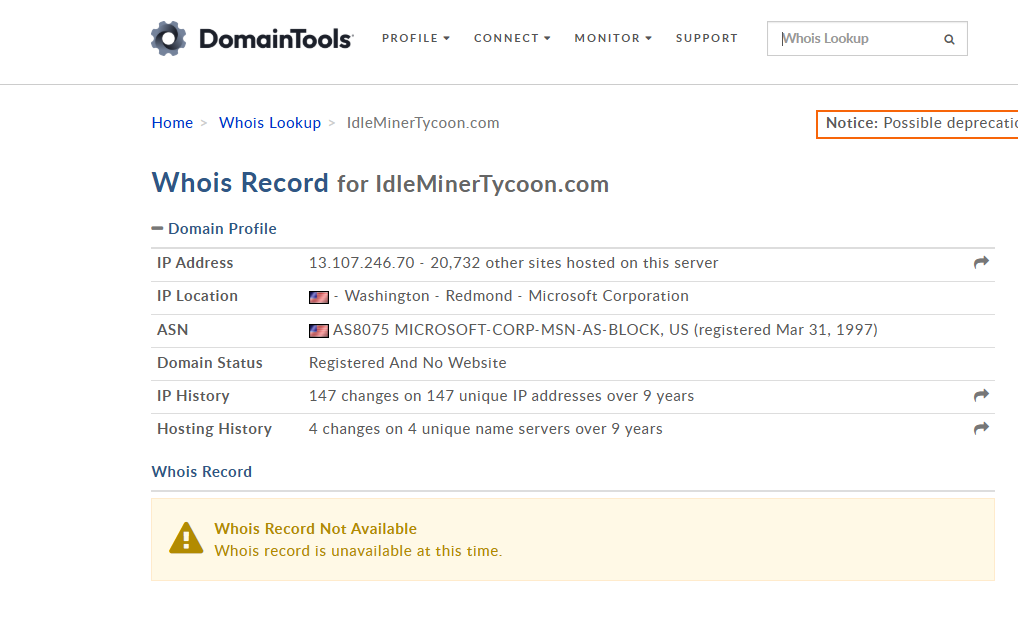Click Whois record is unavailable at this time
Image resolution: width=1018 pixels, height=630 pixels.
(x=358, y=551)
